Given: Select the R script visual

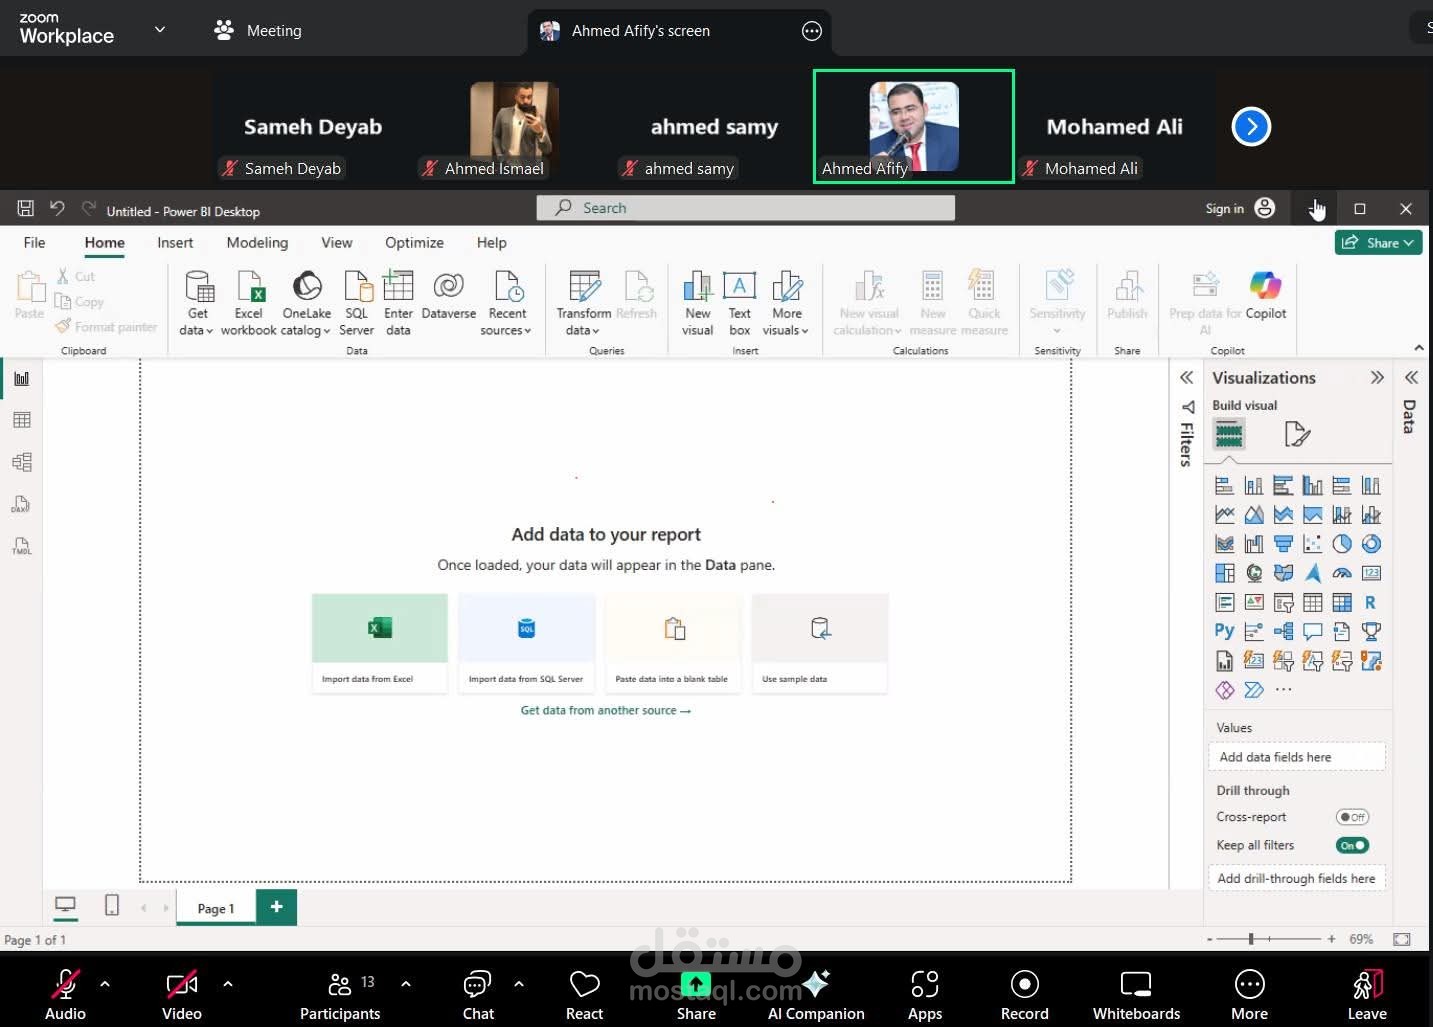Looking at the screenshot, I should pyautogui.click(x=1371, y=602).
